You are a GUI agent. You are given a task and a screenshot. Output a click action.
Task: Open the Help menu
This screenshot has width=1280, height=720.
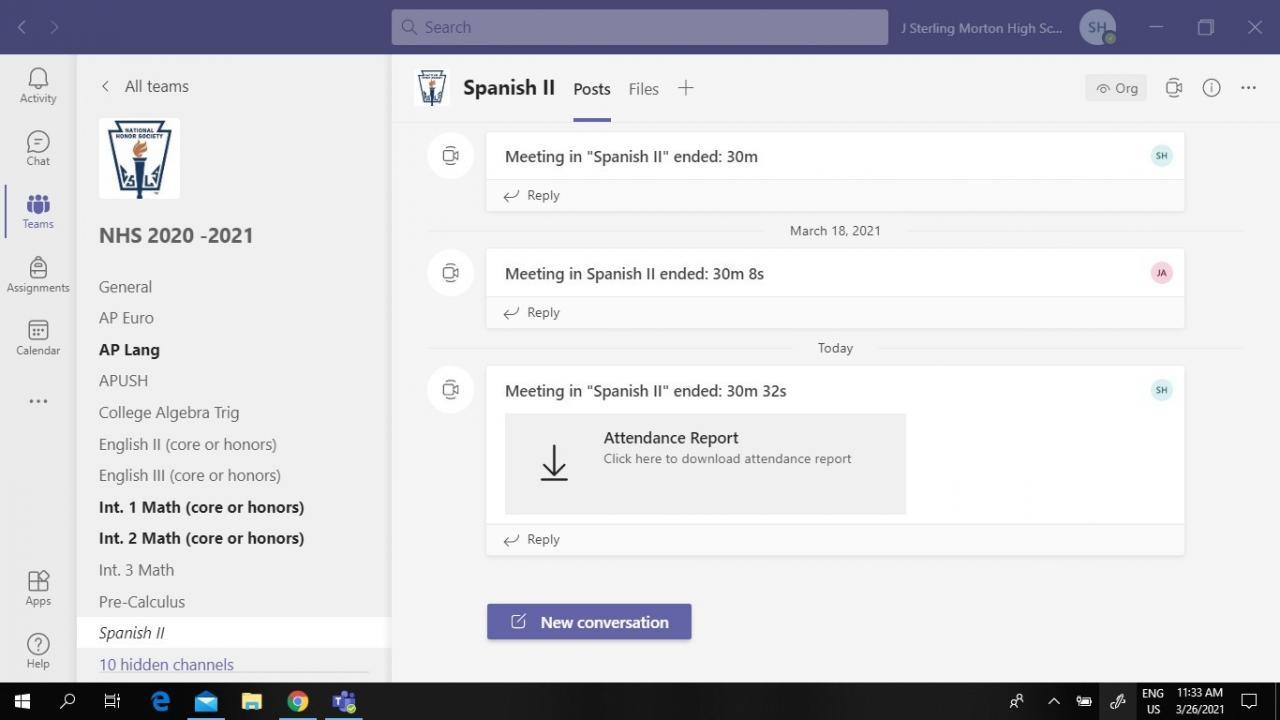(x=38, y=651)
